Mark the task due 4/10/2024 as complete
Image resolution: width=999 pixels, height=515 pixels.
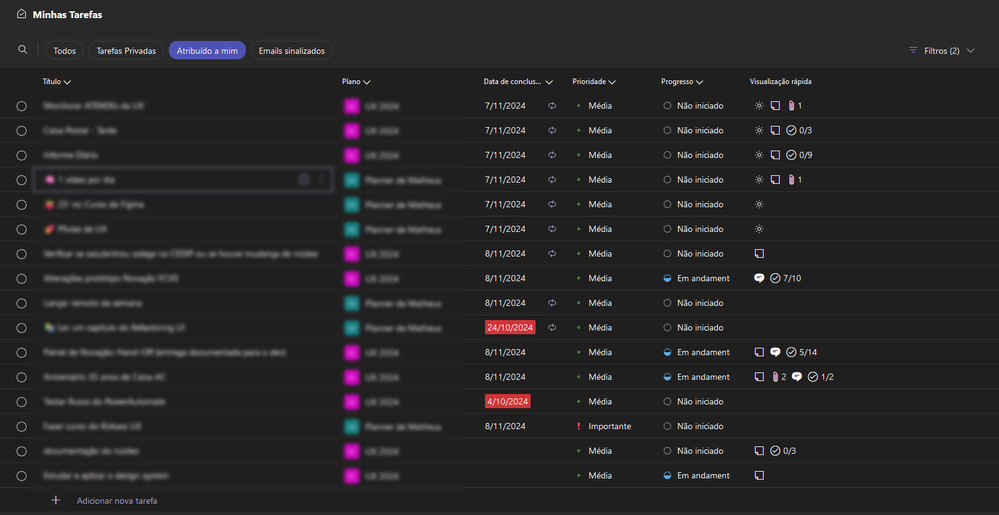pyautogui.click(x=22, y=401)
